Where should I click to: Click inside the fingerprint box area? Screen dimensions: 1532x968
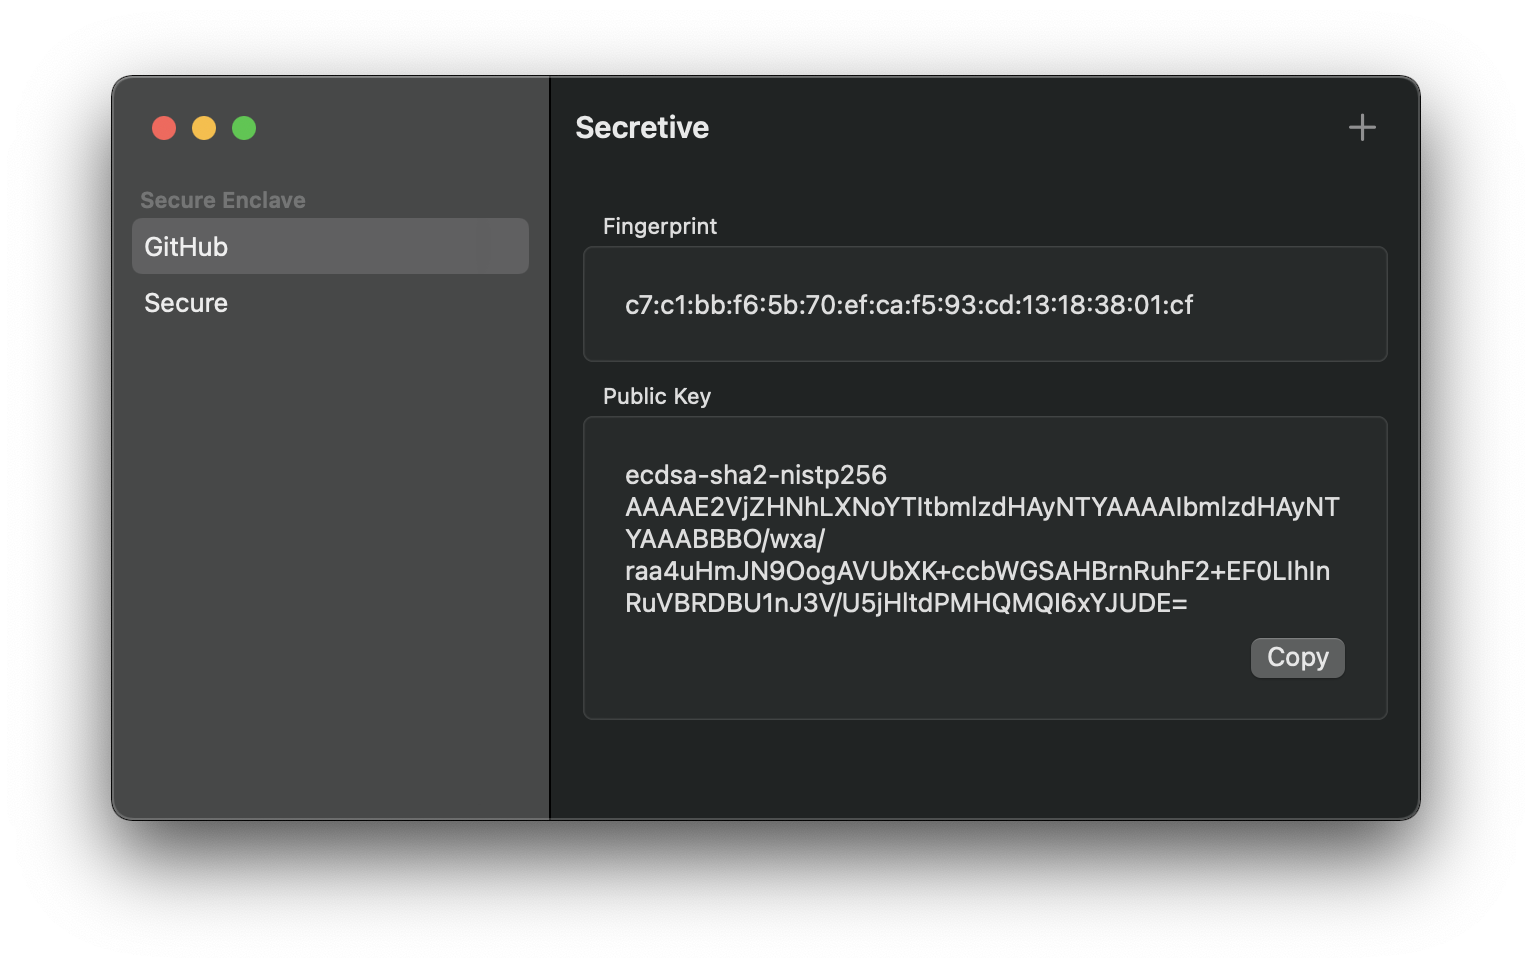985,304
